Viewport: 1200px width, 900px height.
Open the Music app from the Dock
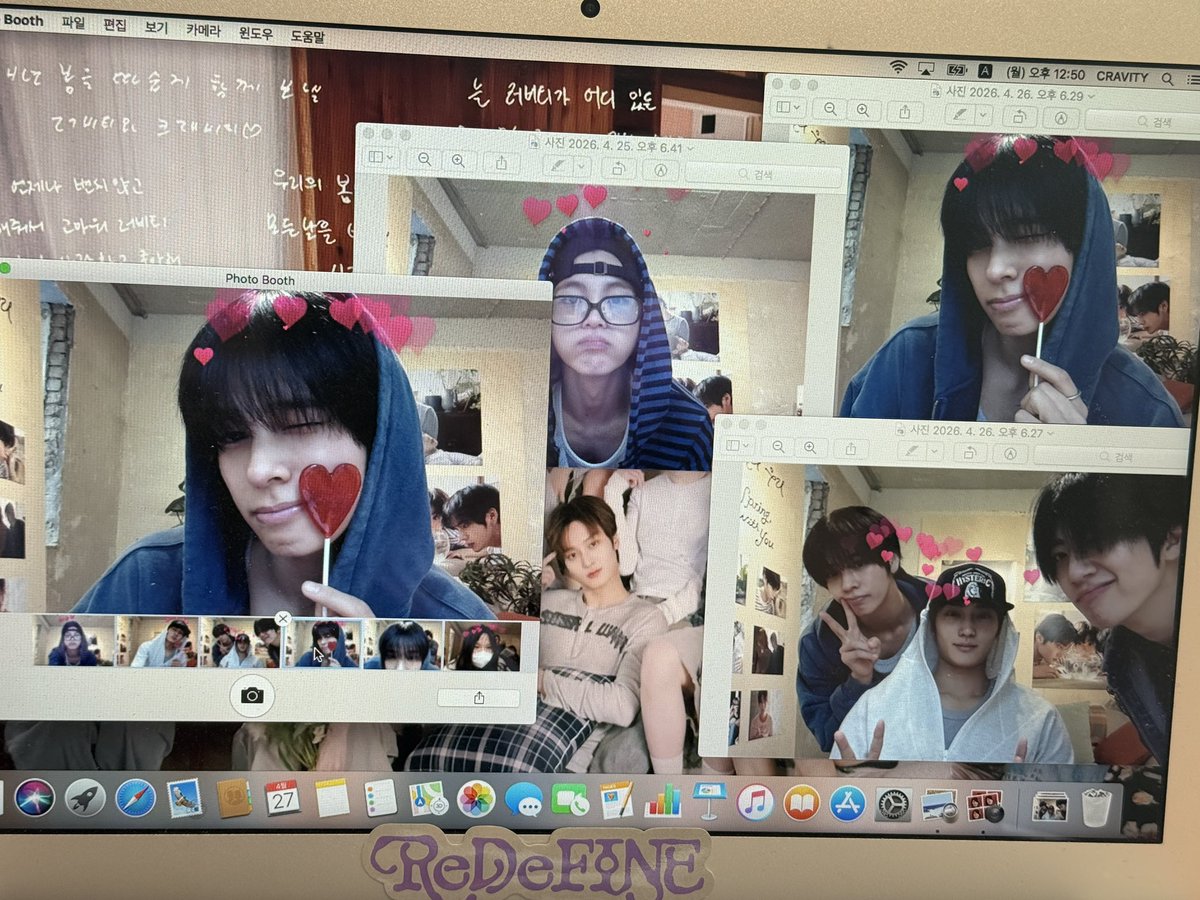(755, 801)
